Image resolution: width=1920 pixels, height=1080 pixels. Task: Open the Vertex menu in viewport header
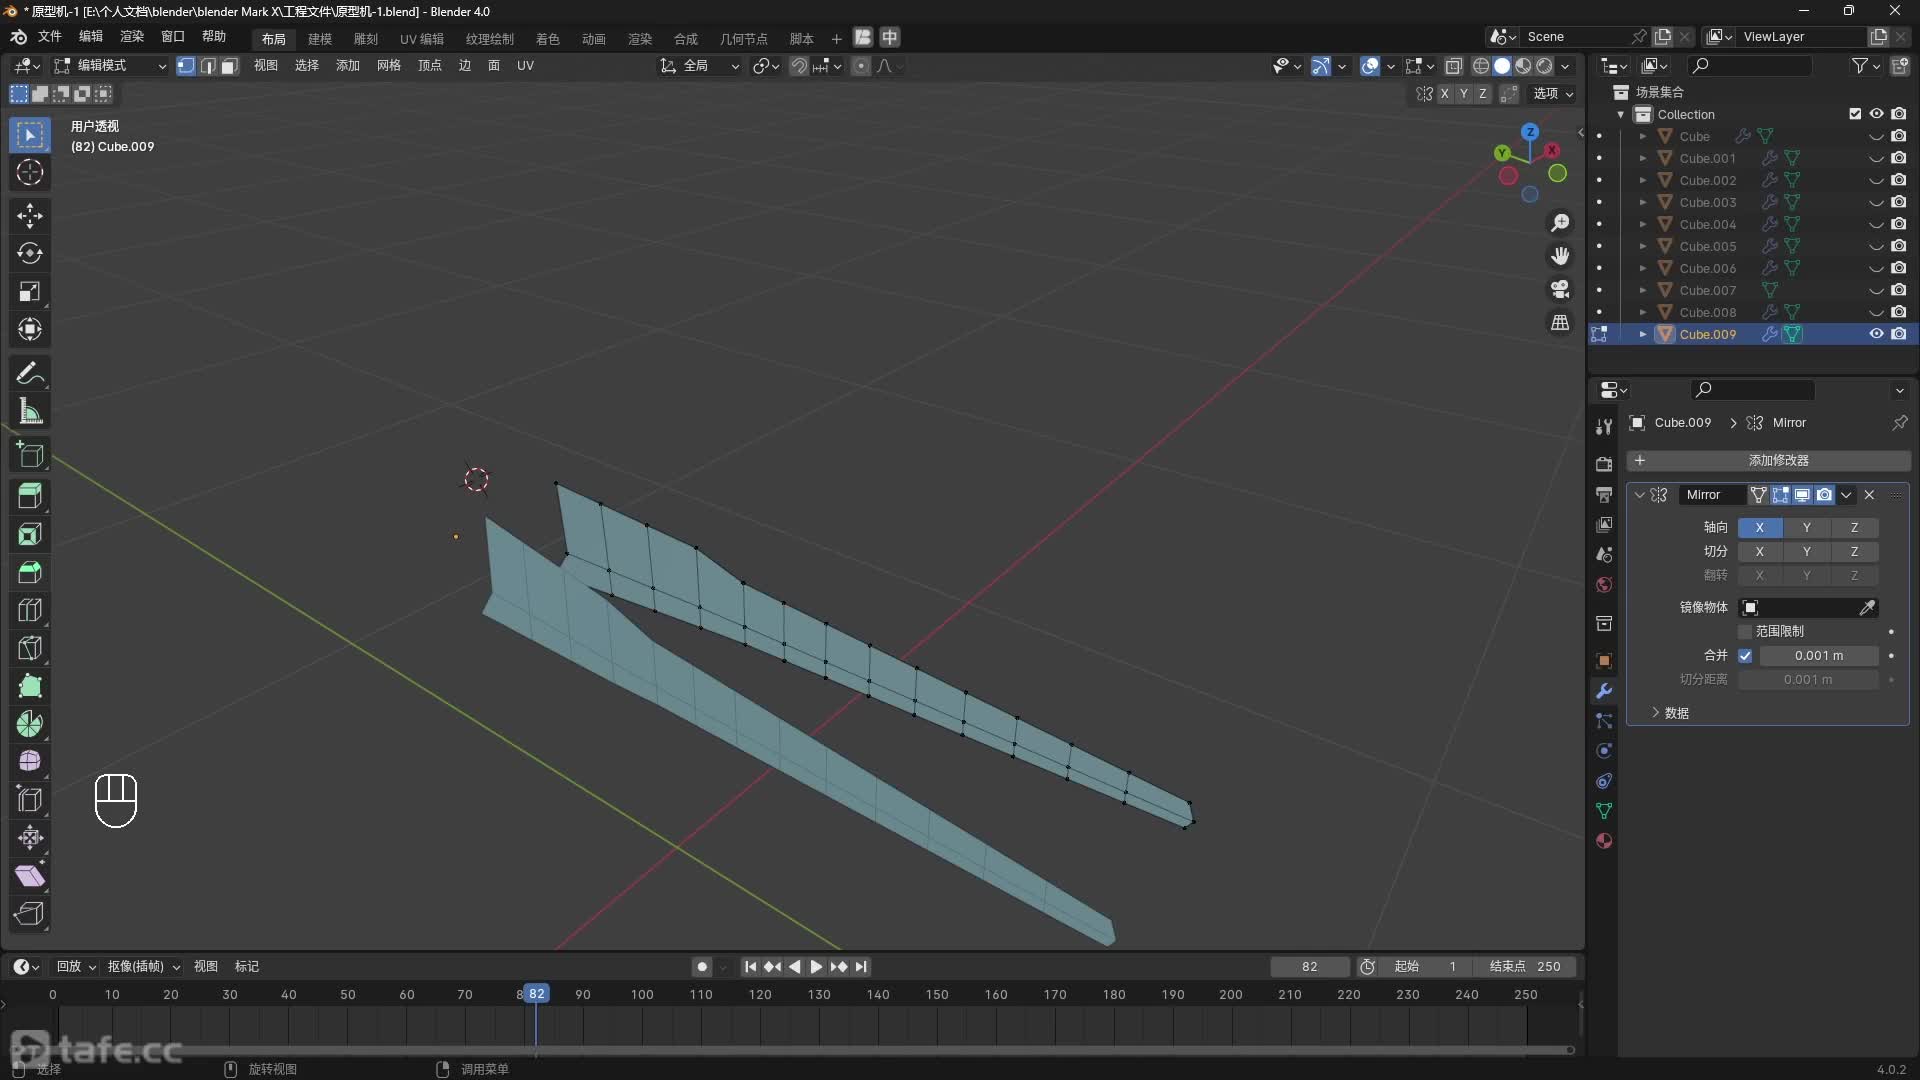[x=430, y=66]
